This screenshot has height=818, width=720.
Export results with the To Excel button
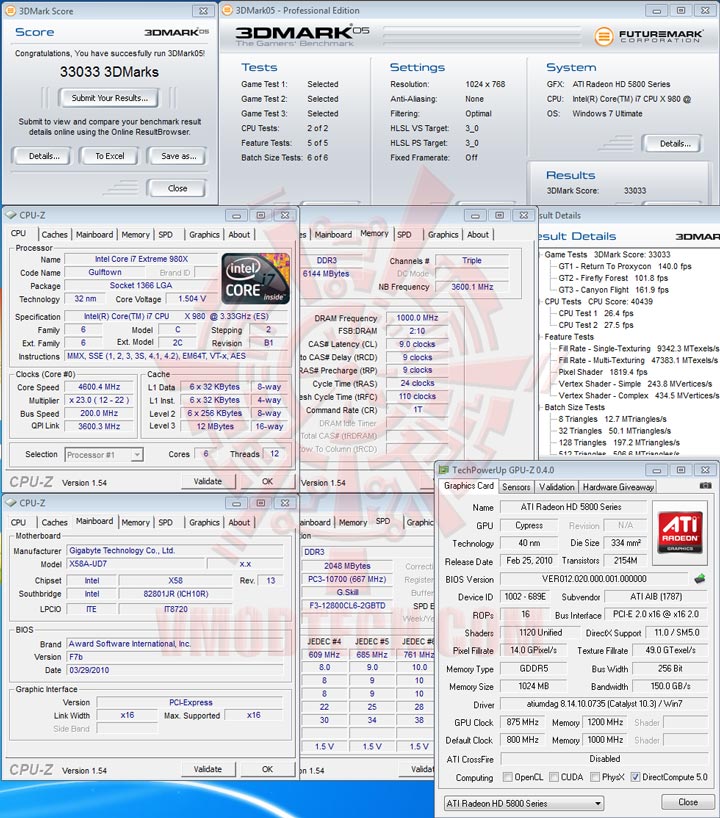click(109, 156)
